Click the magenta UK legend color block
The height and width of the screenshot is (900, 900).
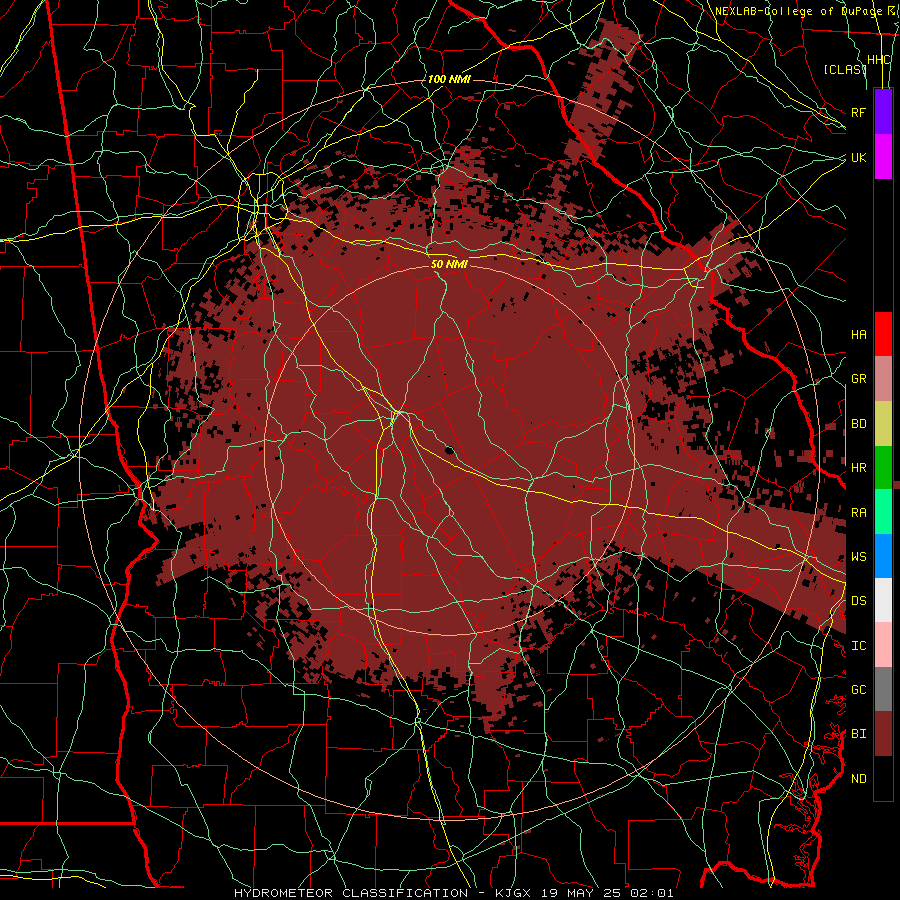(x=883, y=157)
